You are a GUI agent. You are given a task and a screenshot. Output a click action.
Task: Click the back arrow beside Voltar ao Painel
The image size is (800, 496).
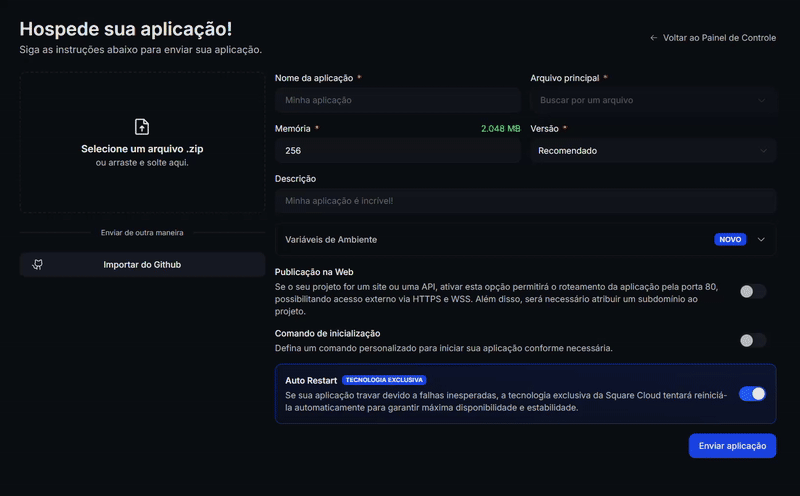pos(653,38)
